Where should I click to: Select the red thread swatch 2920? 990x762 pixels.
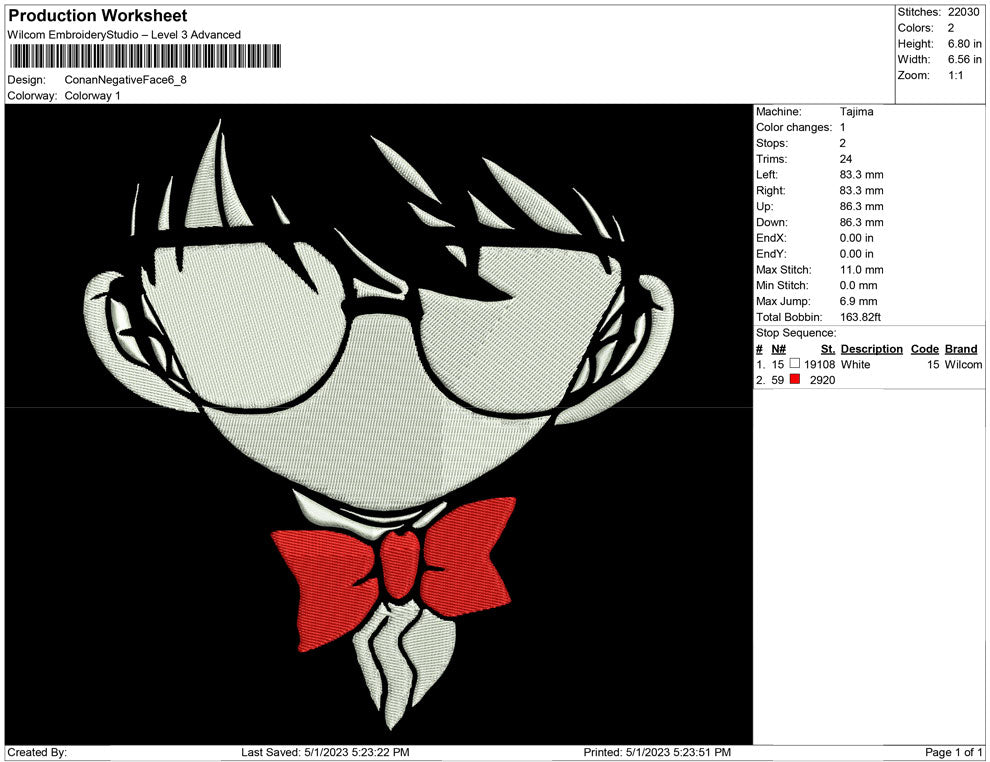(x=795, y=380)
